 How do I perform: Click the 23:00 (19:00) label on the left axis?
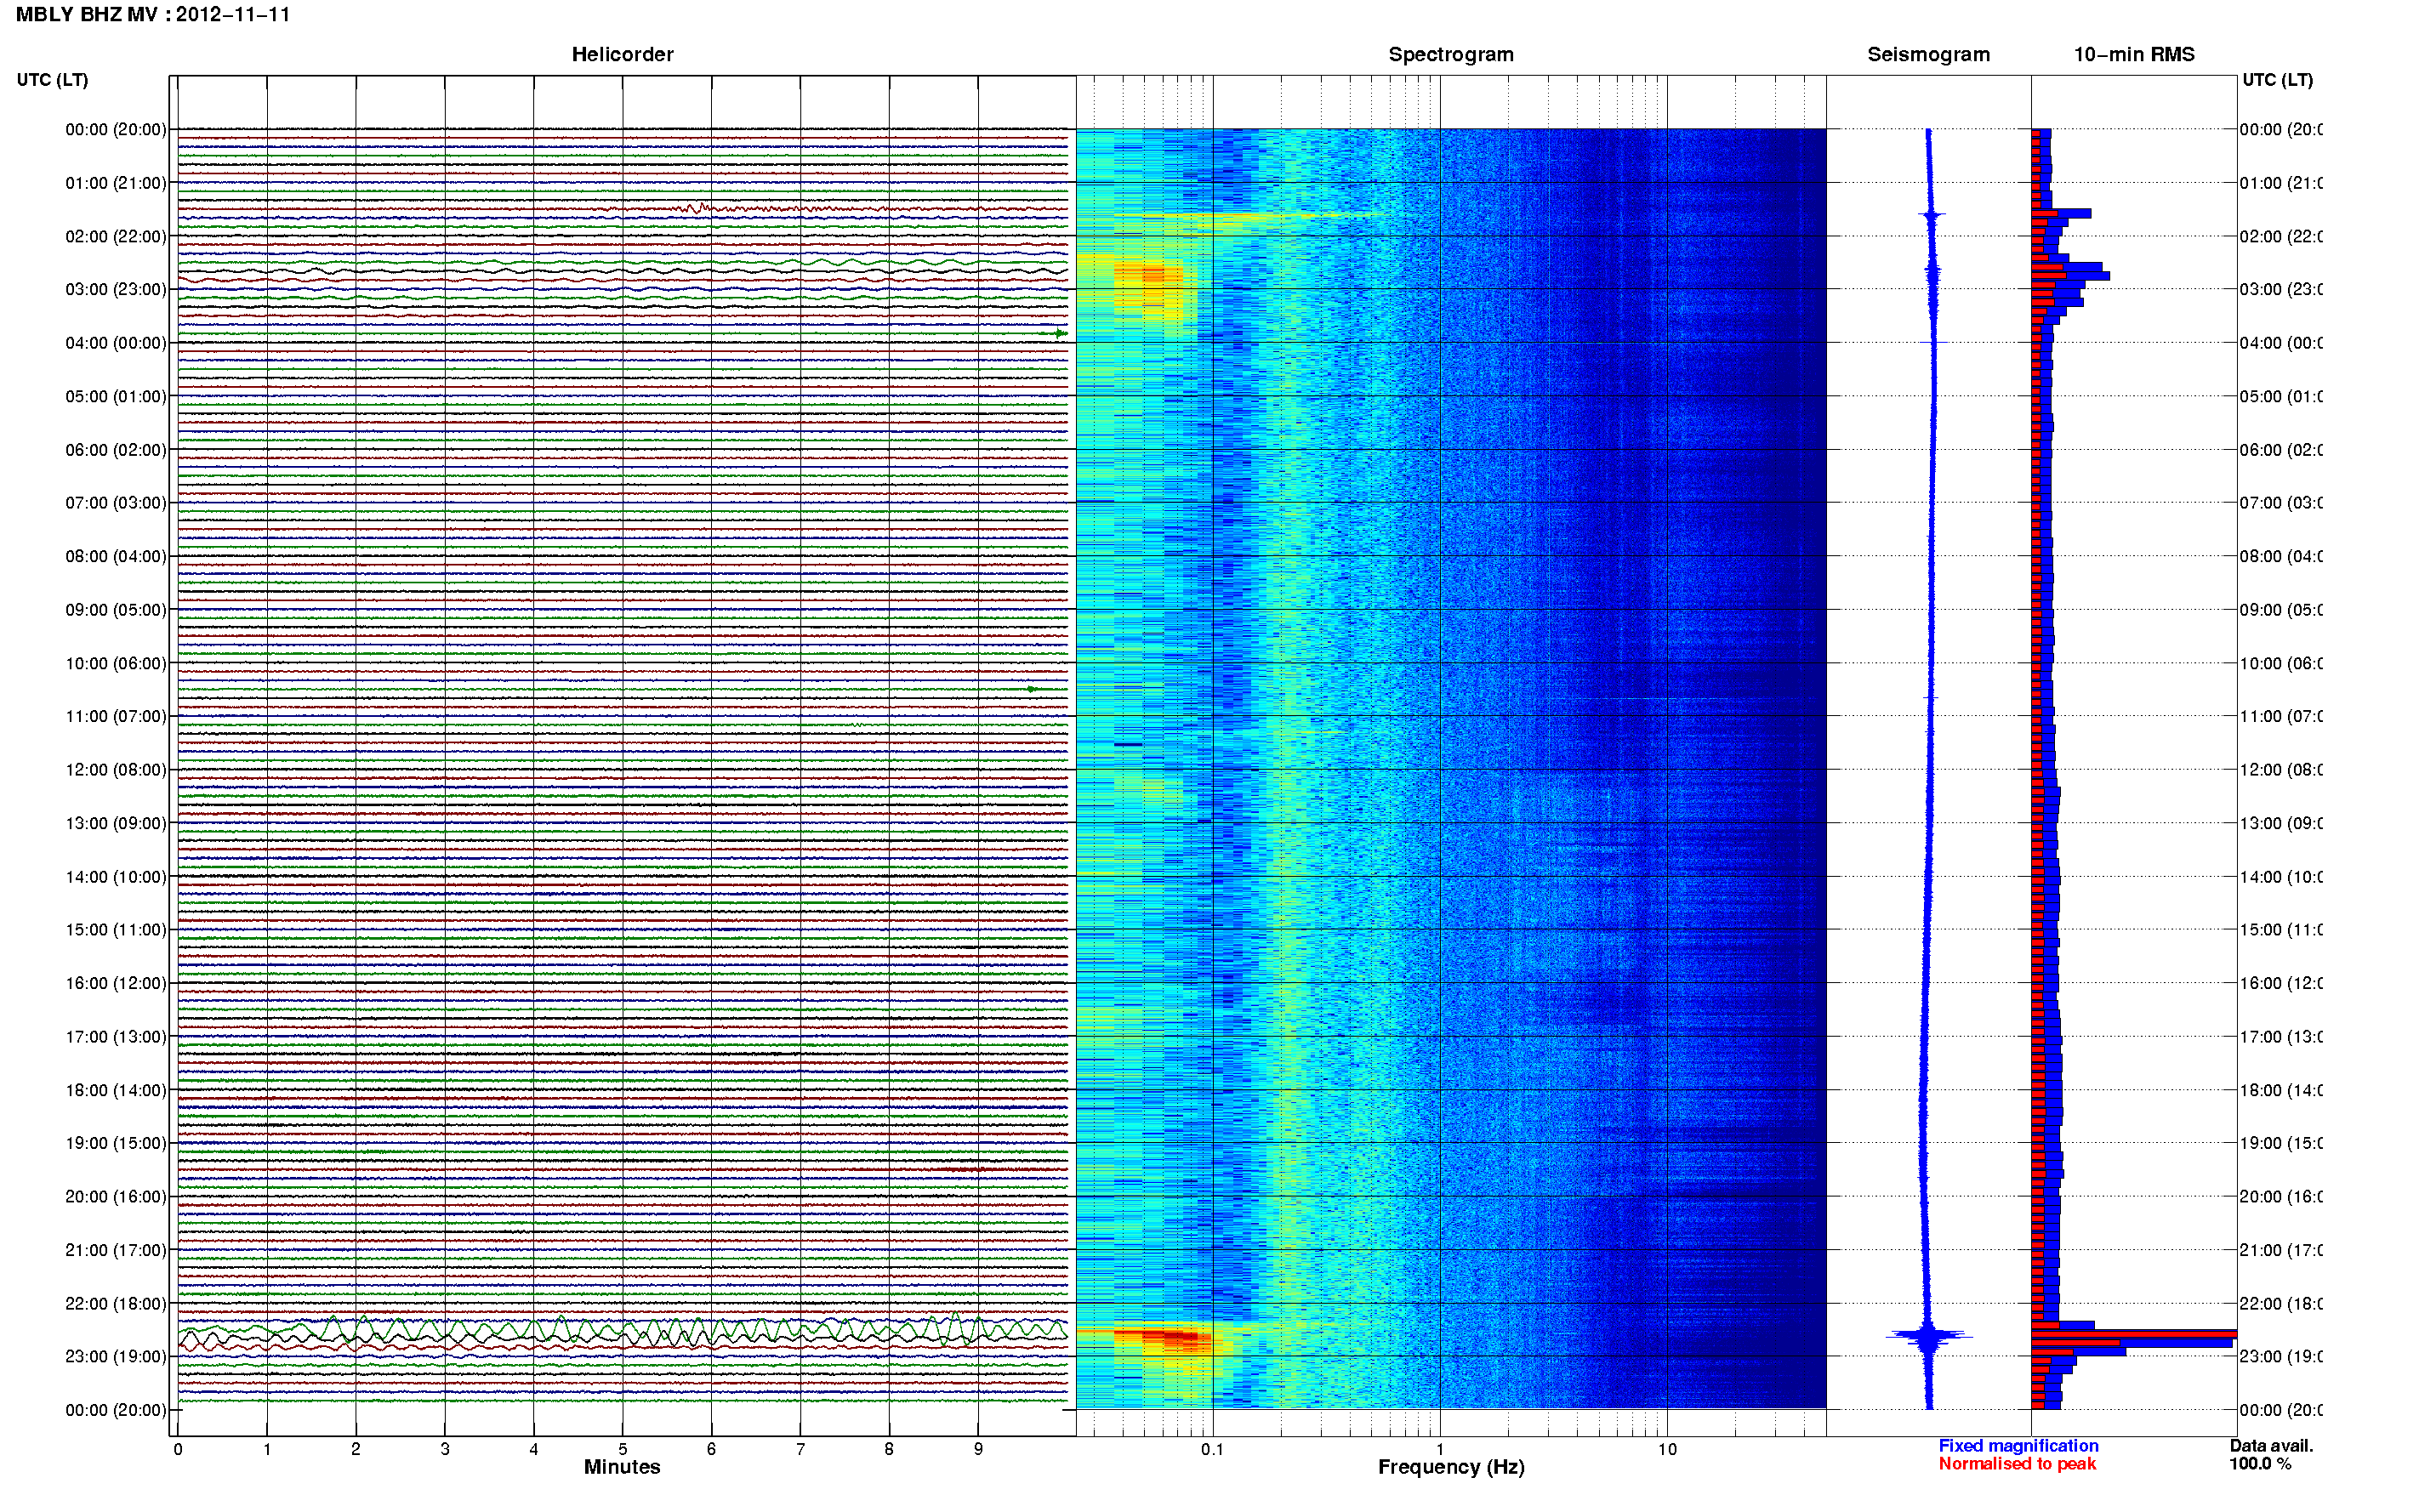(x=116, y=1357)
